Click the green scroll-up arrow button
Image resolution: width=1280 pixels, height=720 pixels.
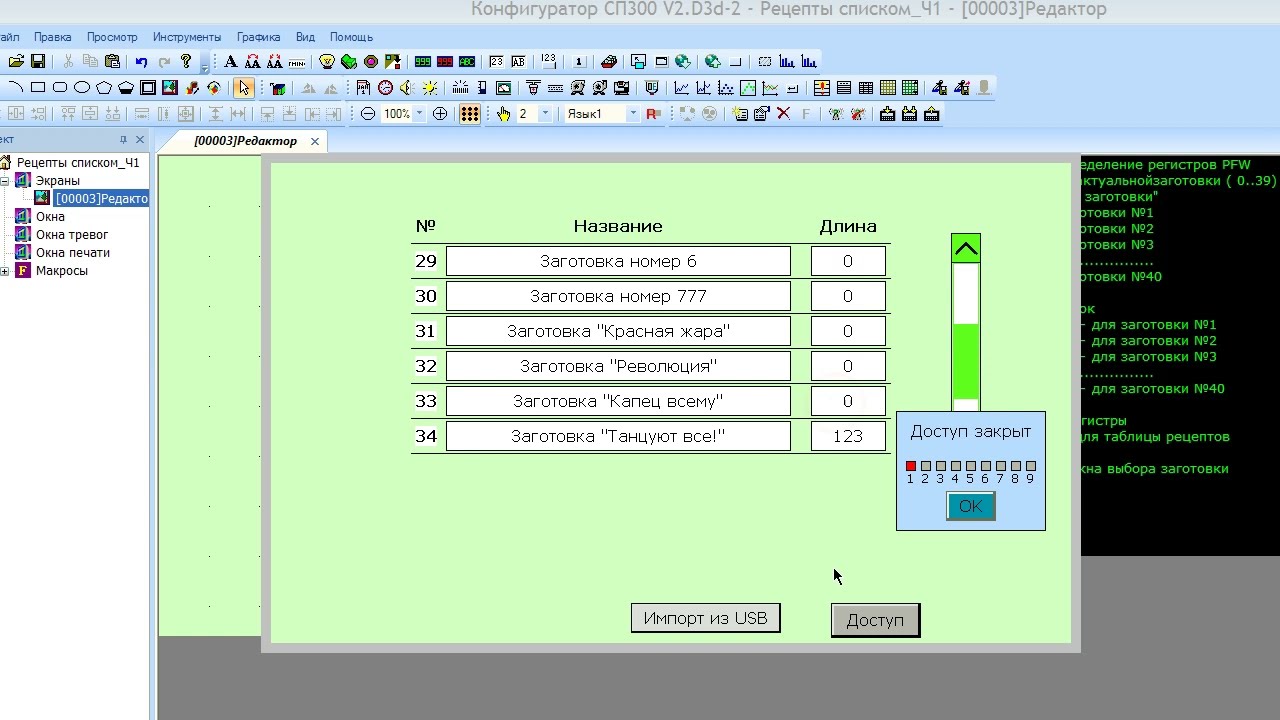click(x=966, y=249)
